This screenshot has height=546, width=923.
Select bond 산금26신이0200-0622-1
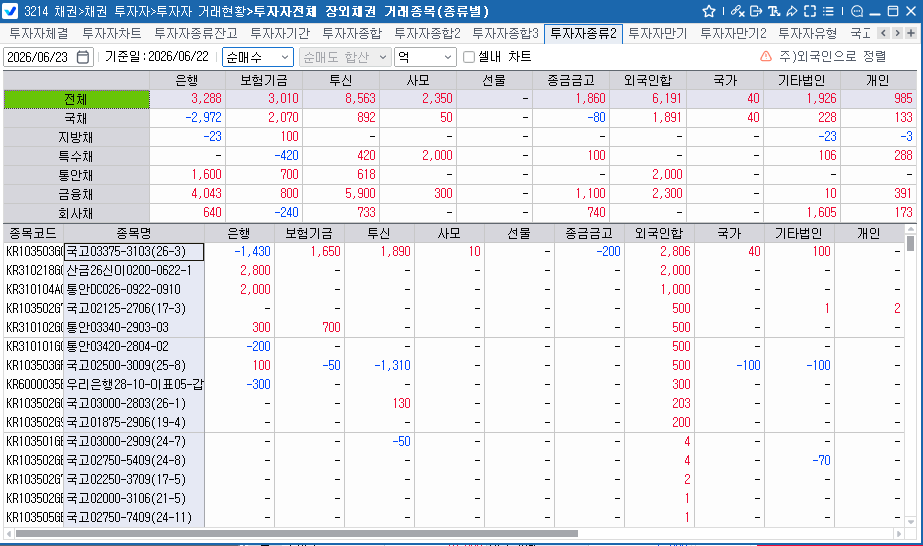pos(134,271)
